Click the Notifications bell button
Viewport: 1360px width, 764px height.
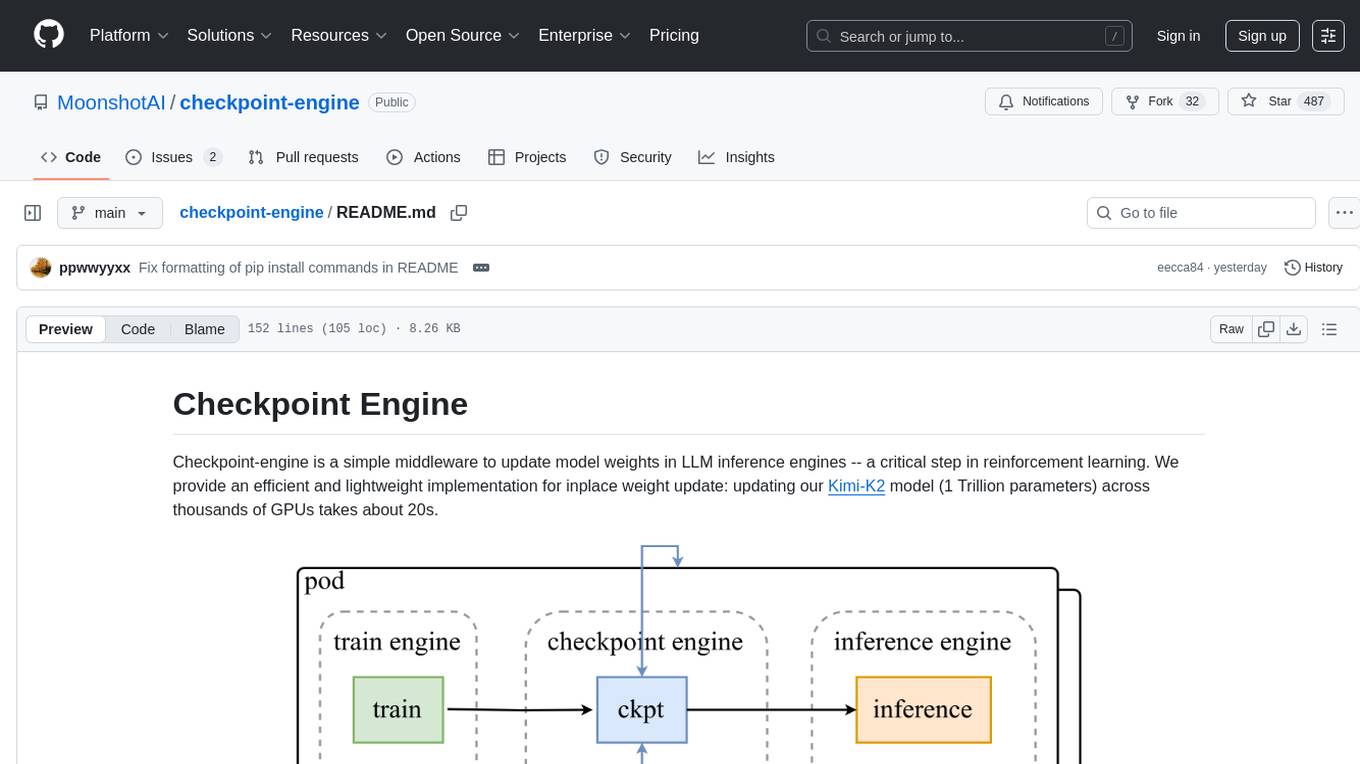1044,102
